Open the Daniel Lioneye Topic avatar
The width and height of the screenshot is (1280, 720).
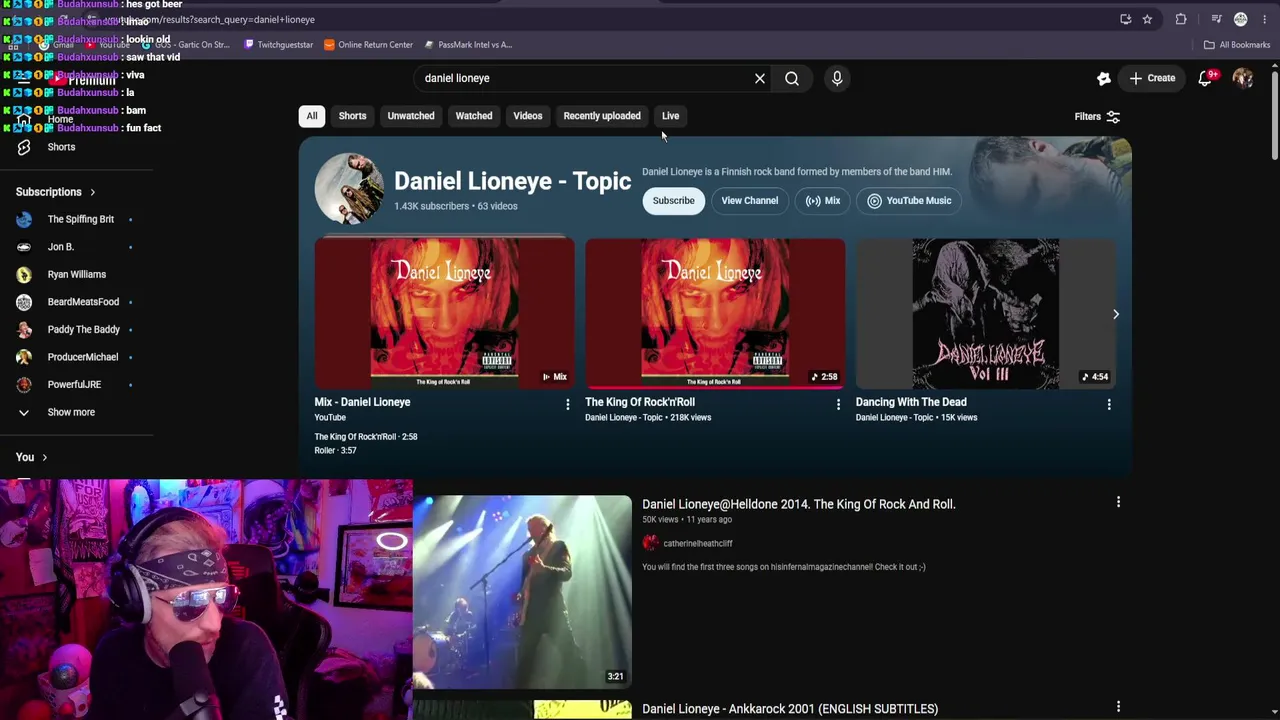point(349,188)
